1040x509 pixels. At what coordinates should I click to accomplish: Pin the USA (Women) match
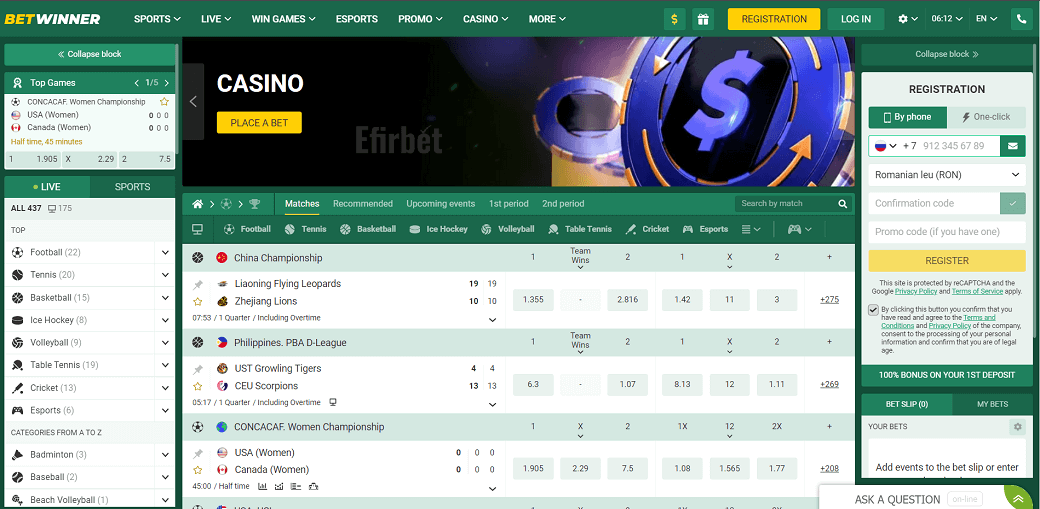[198, 453]
